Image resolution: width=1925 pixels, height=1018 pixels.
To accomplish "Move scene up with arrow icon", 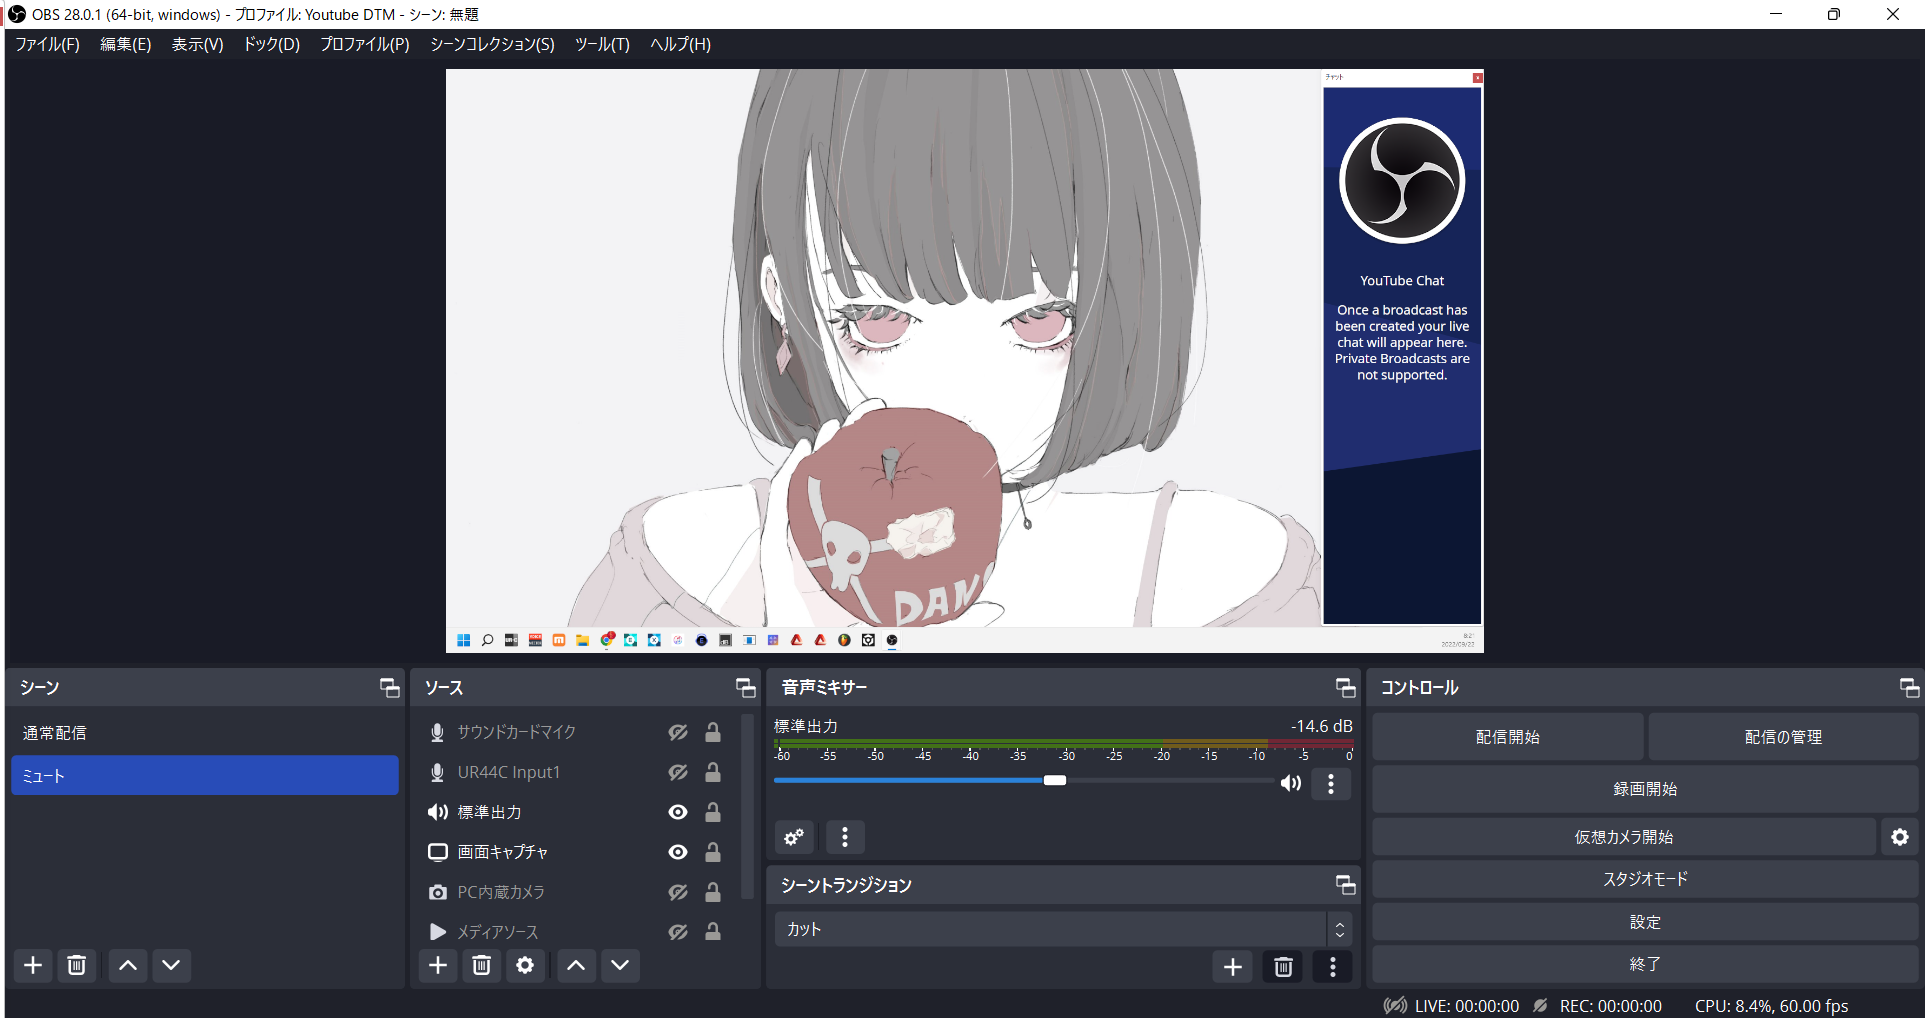I will click(128, 965).
